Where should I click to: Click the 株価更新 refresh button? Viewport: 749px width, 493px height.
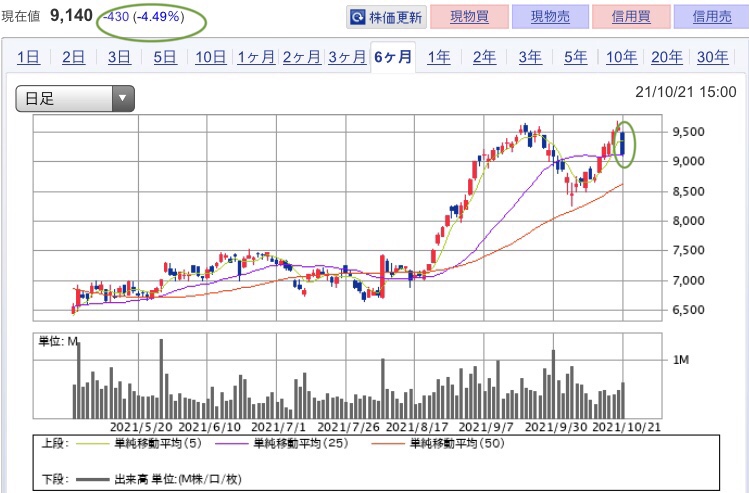[x=386, y=17]
